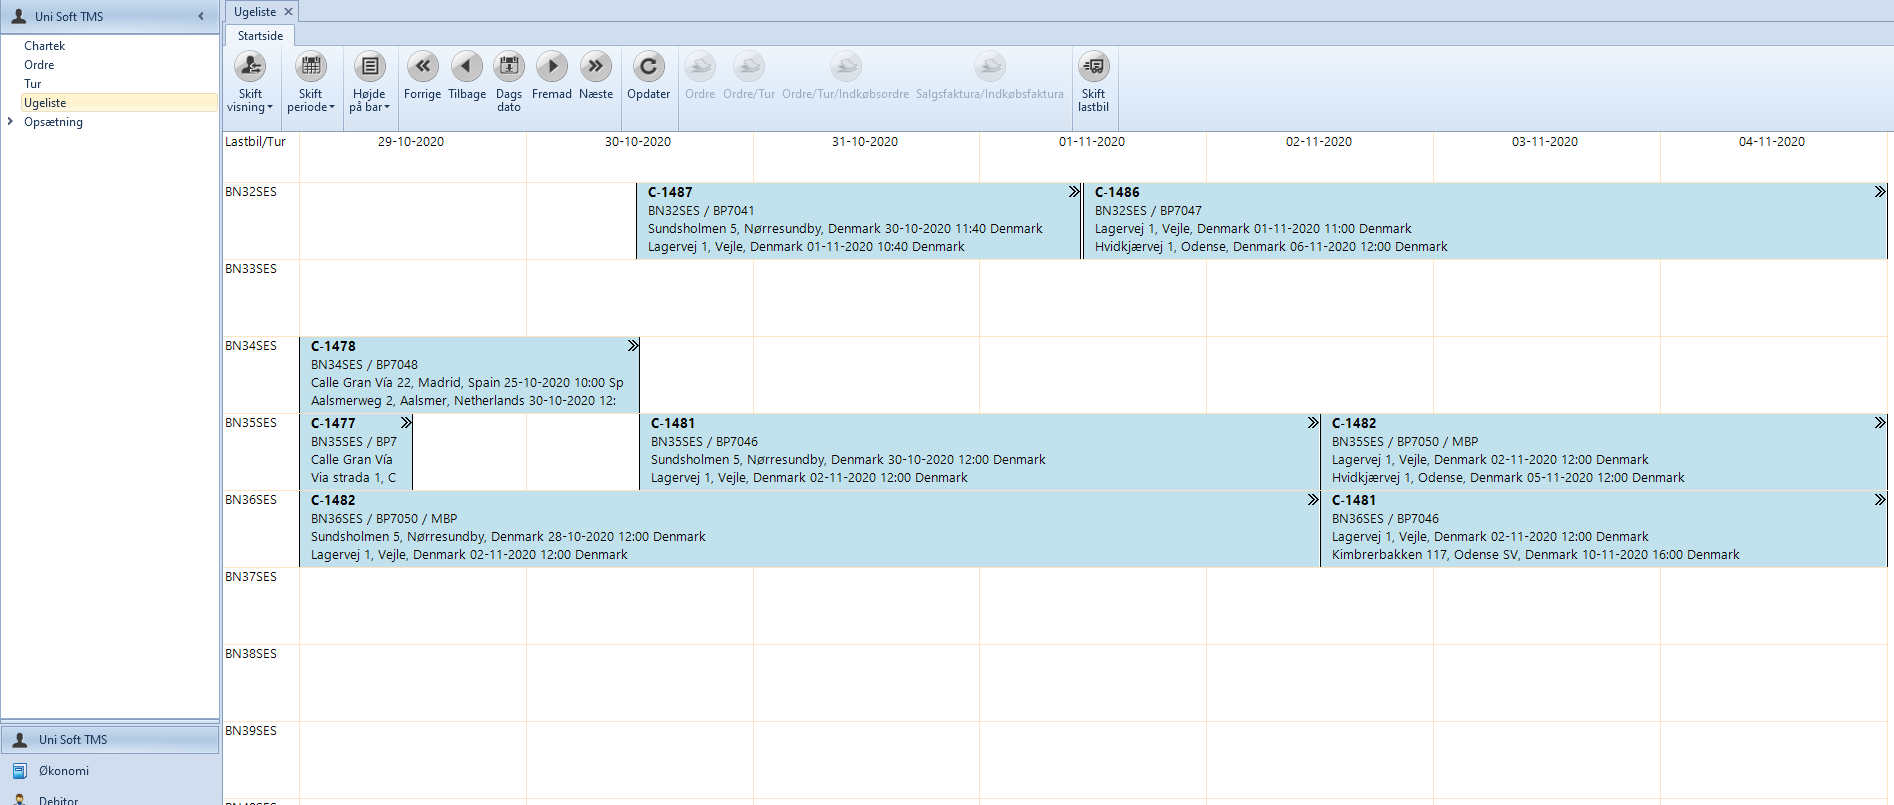Select the BN33SES truck row label

[251, 269]
